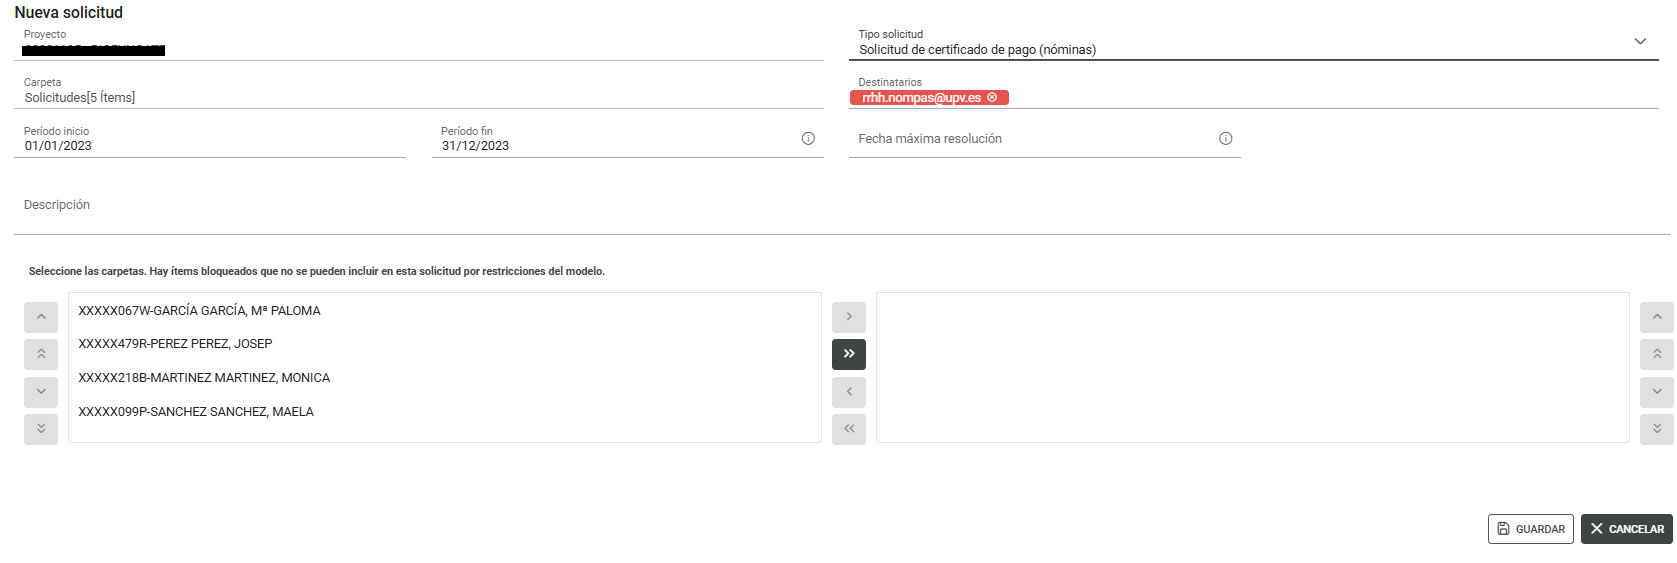
Task: Move selected item to right list
Action: coord(849,317)
